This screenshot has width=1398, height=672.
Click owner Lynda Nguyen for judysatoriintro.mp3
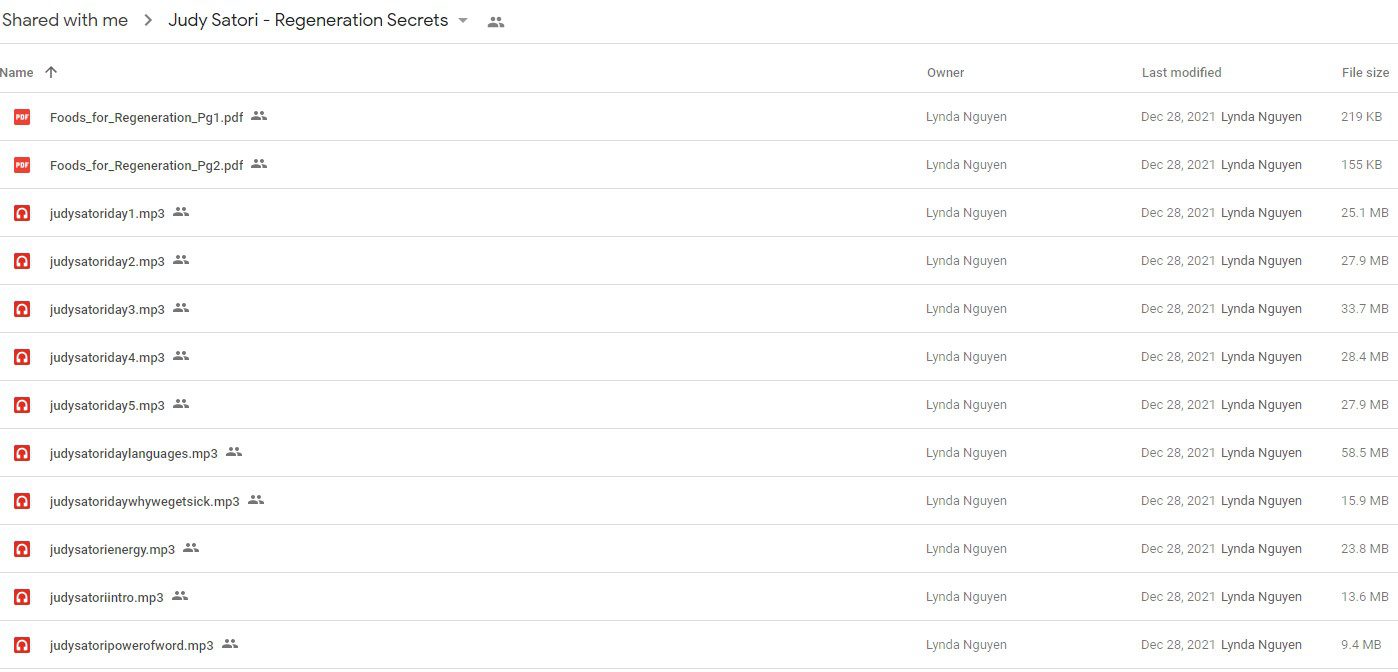(x=966, y=597)
